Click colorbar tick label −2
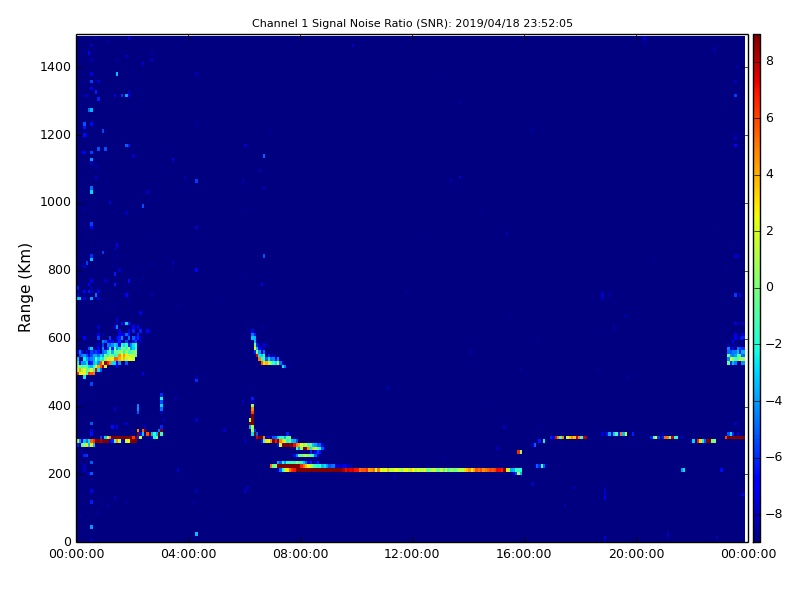800x600 pixels. (x=774, y=344)
